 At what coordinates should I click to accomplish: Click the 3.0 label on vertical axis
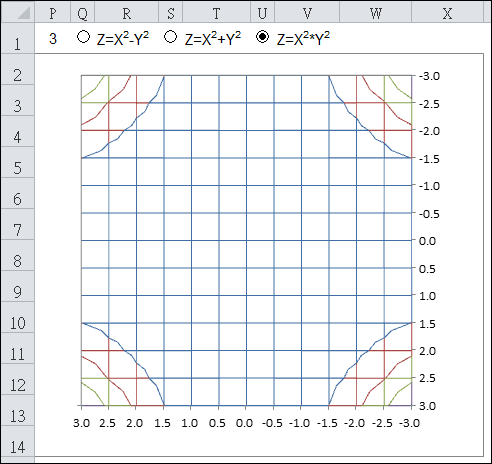click(427, 406)
